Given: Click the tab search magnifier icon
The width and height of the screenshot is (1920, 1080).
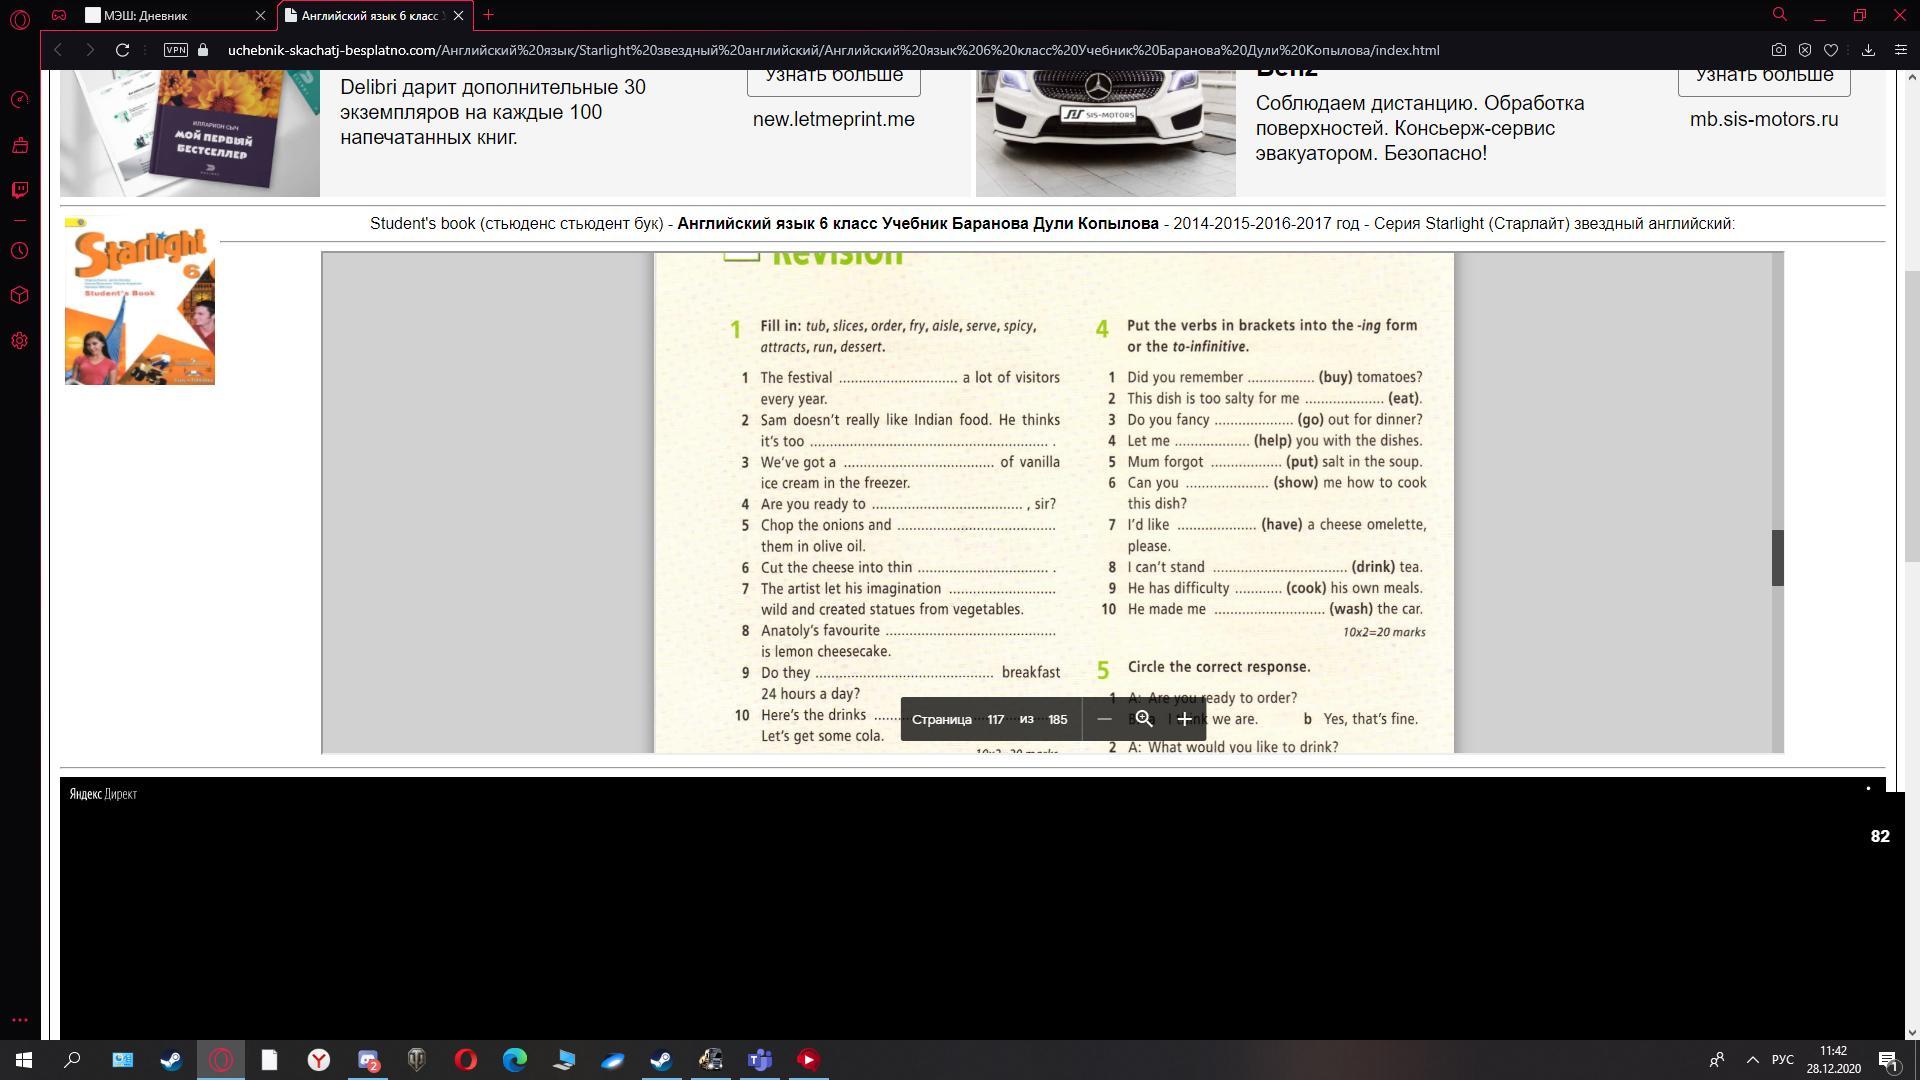Looking at the screenshot, I should click(x=1779, y=14).
